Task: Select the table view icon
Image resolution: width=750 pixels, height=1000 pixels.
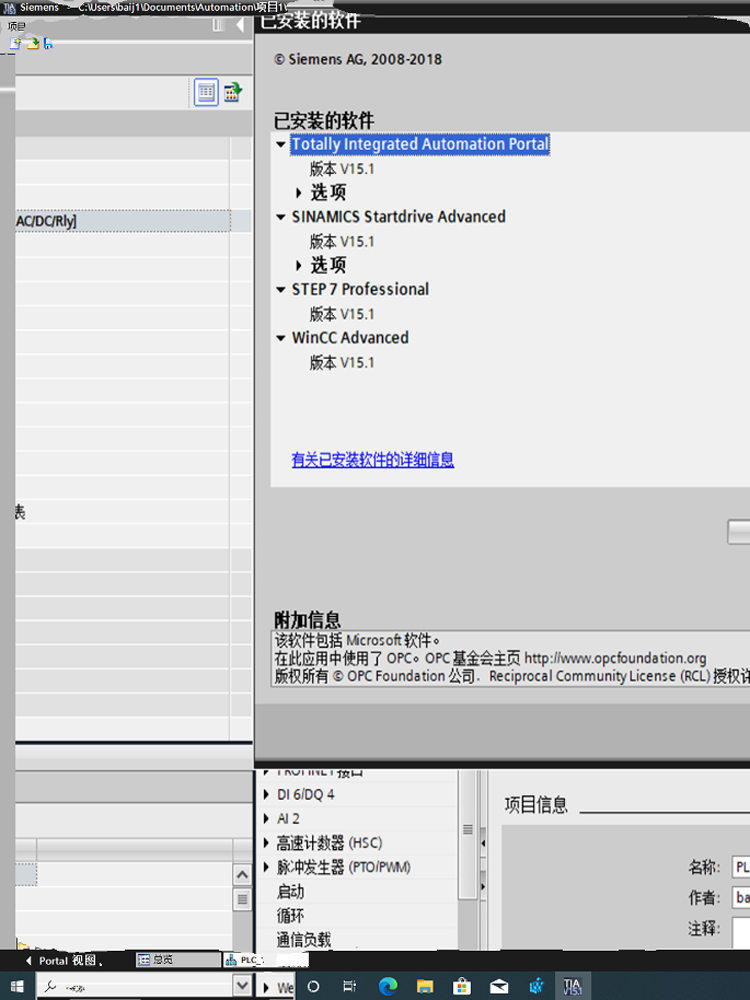Action: 206,93
